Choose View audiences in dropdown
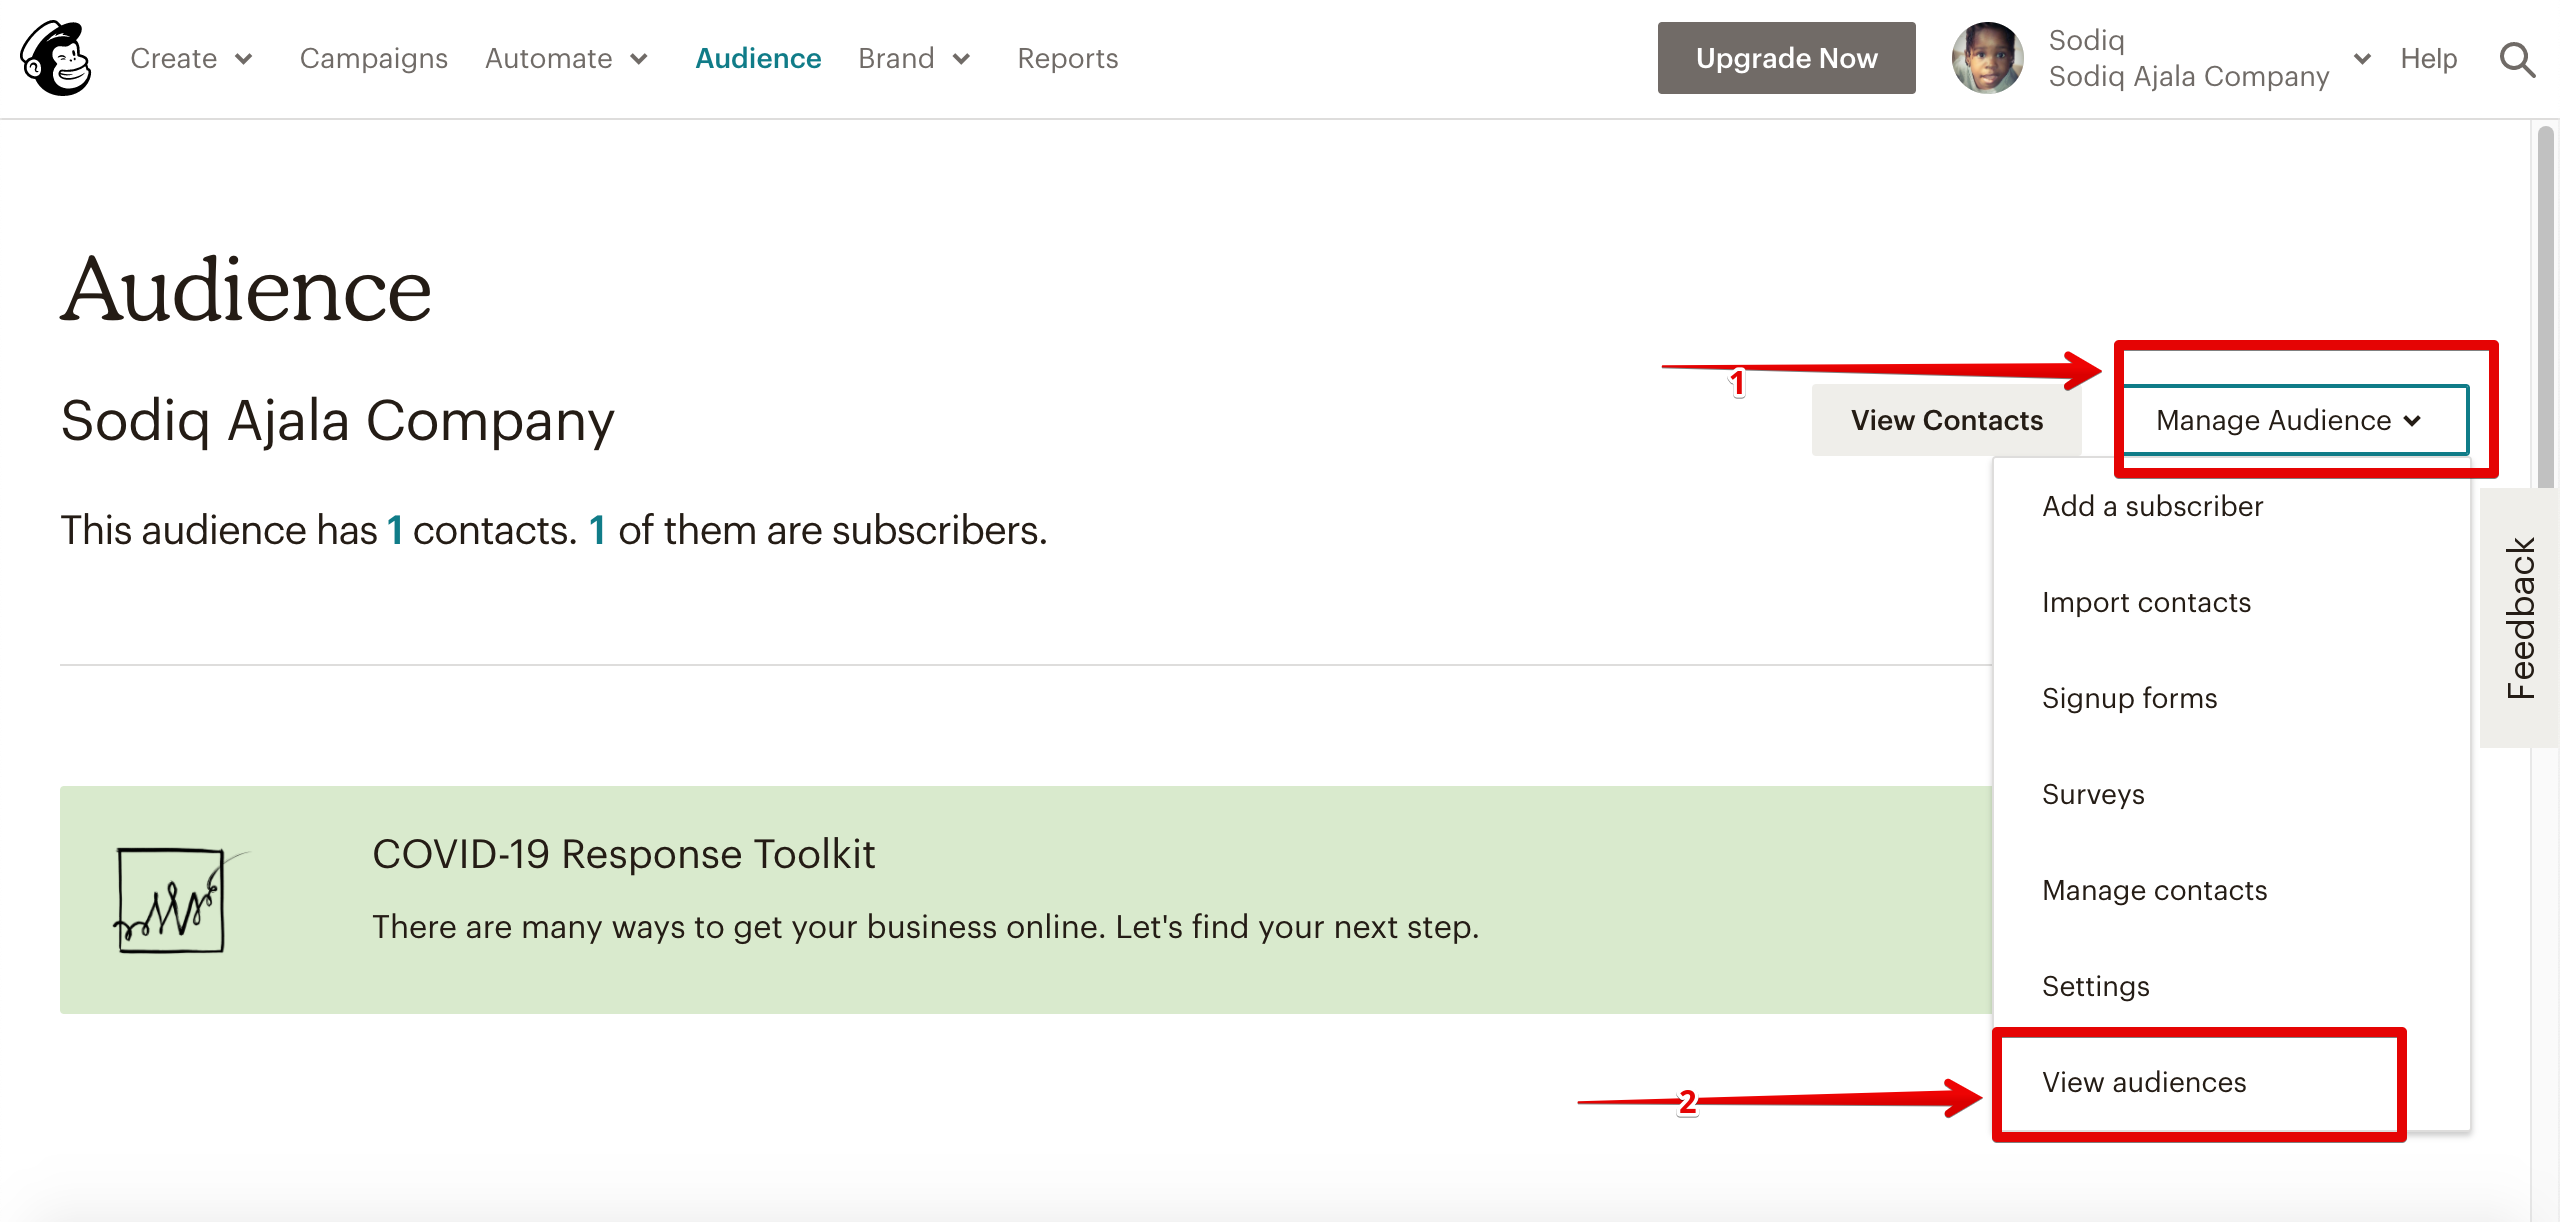 pos(2144,1082)
